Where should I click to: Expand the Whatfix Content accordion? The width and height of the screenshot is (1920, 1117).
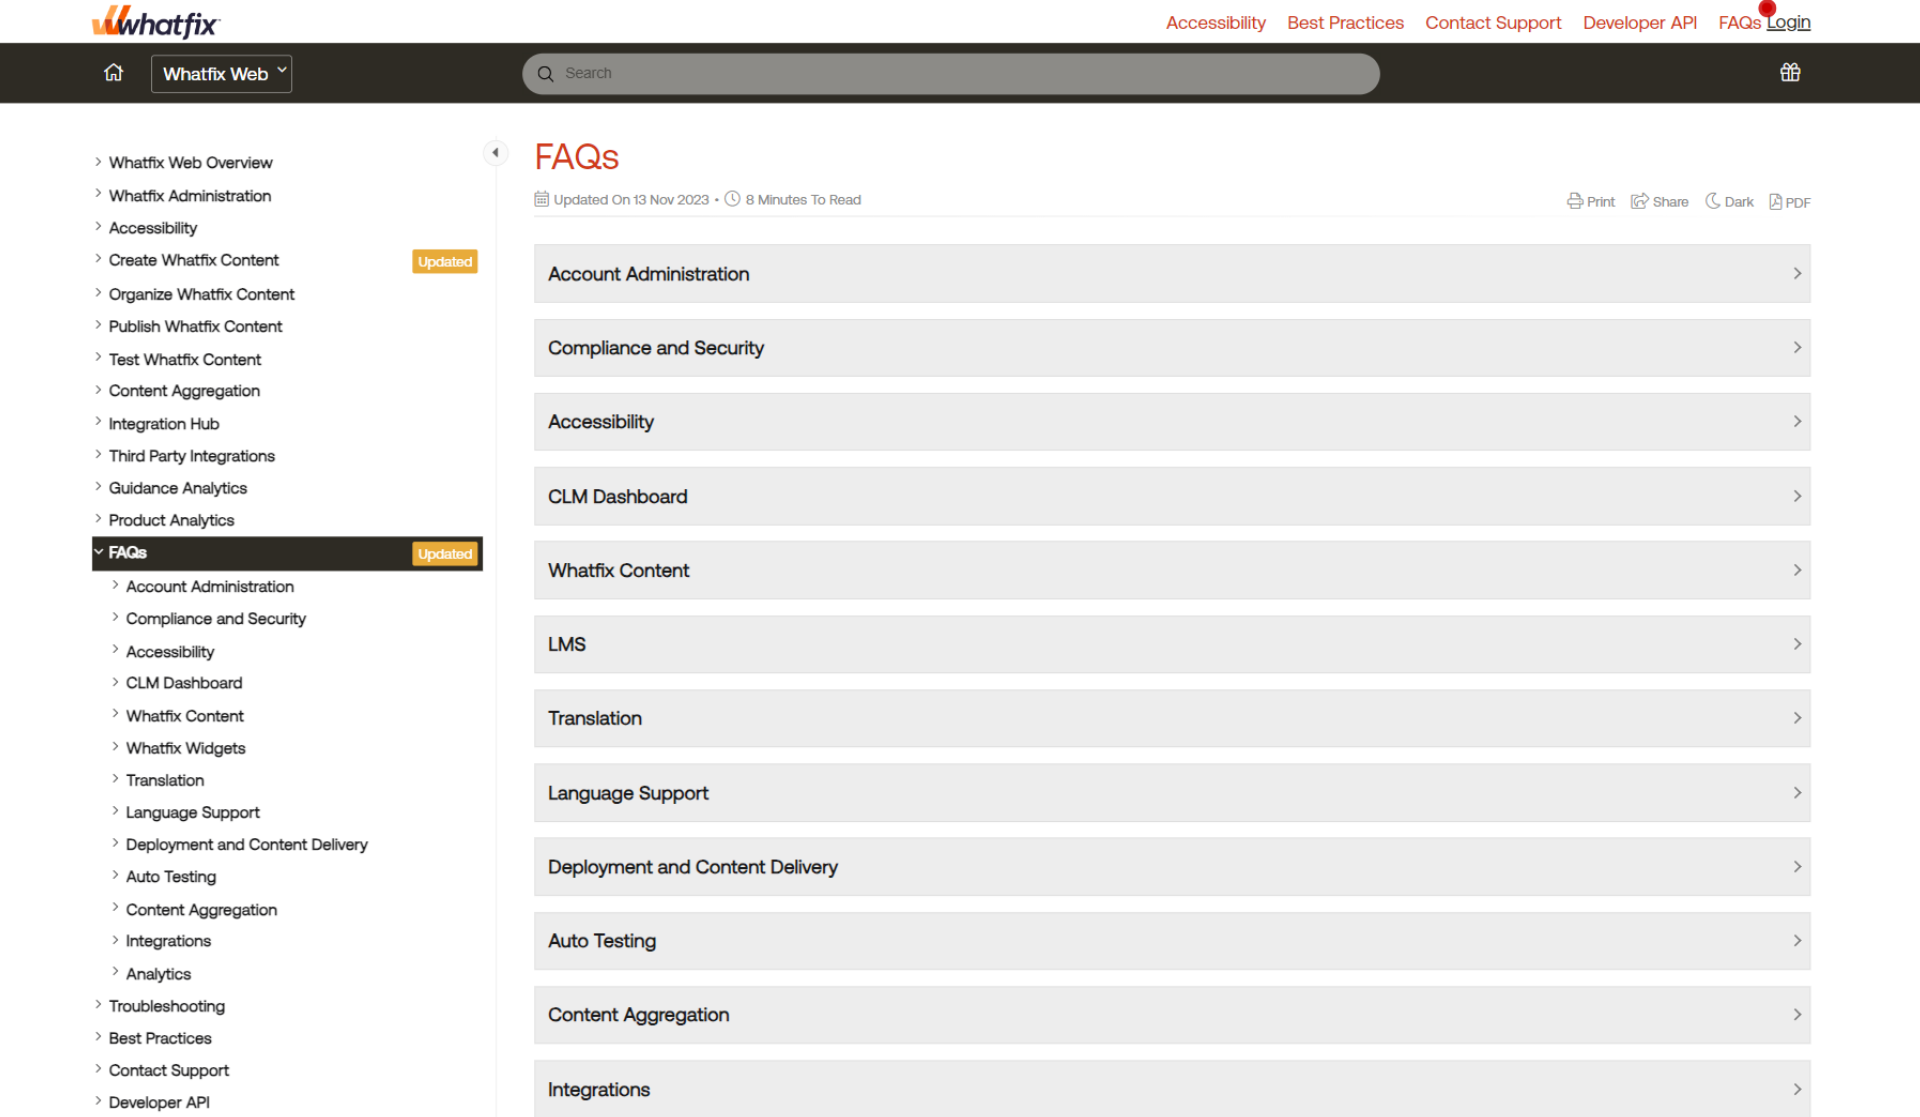click(x=1172, y=570)
